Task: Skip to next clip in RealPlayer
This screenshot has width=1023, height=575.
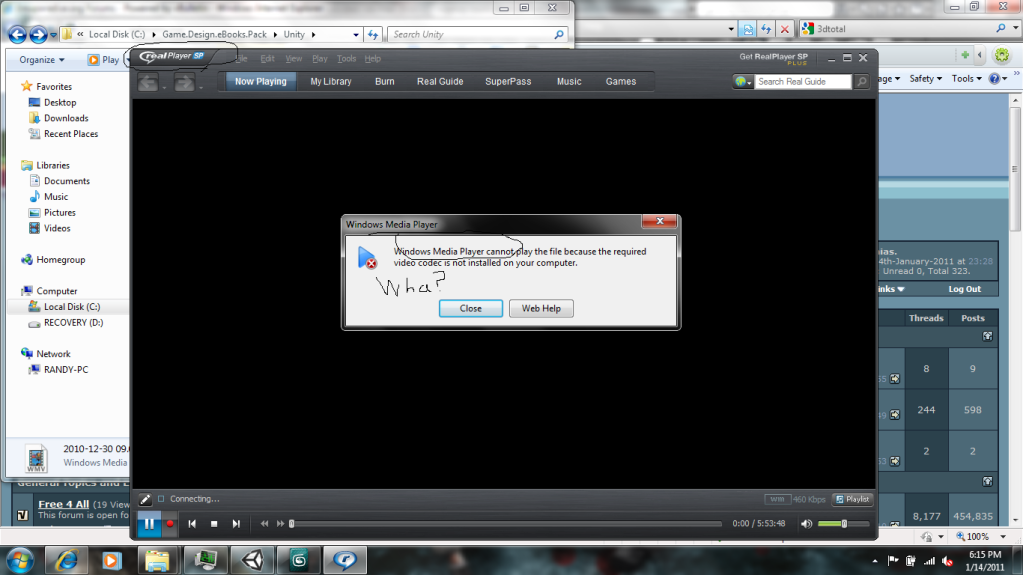Action: coord(236,523)
